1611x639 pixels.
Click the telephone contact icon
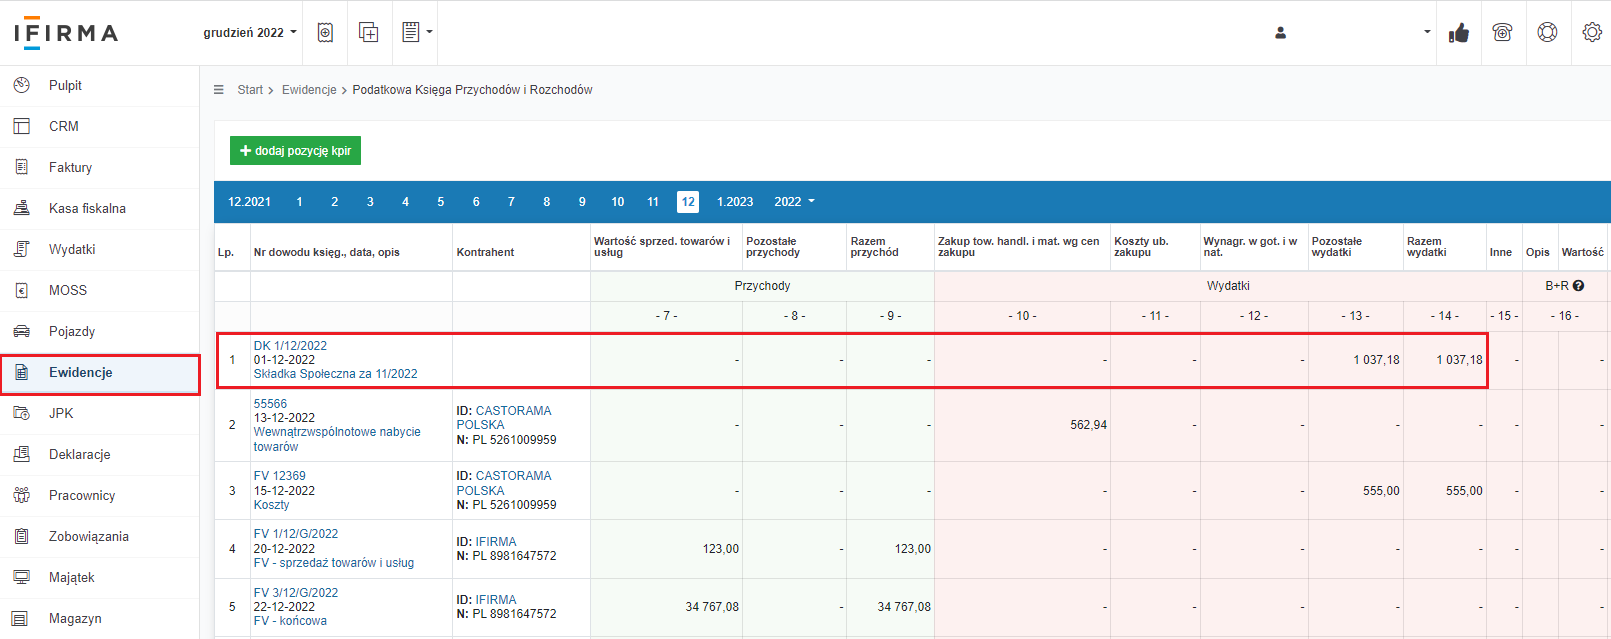1502,32
